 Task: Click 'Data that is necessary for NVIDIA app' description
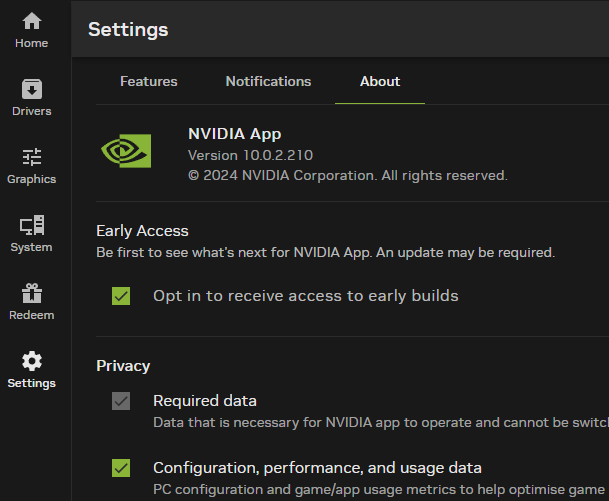tap(381, 423)
